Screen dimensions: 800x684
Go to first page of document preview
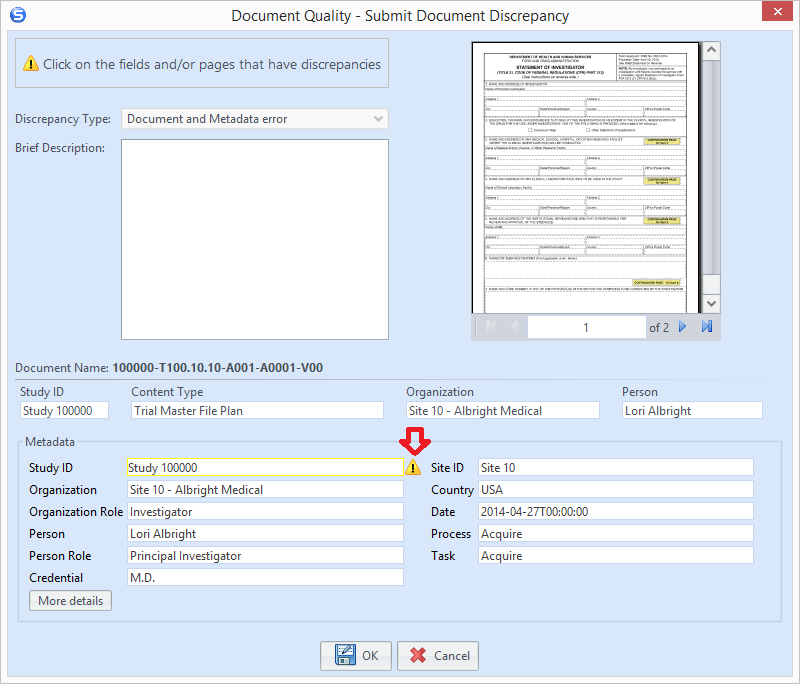point(491,326)
